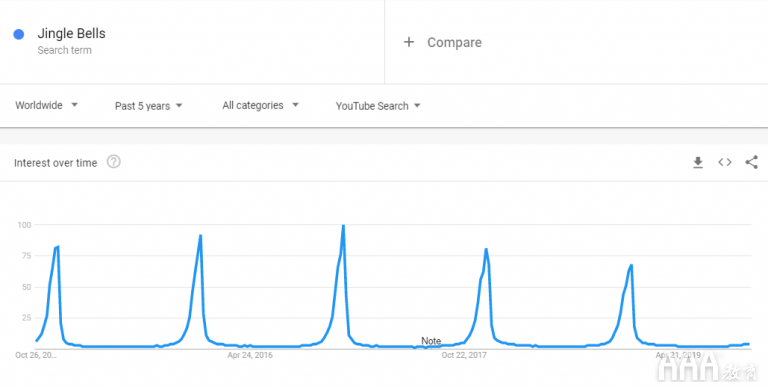Click the Apr 24, 2016 axis label
Image resolution: width=768 pixels, height=387 pixels.
(x=250, y=355)
